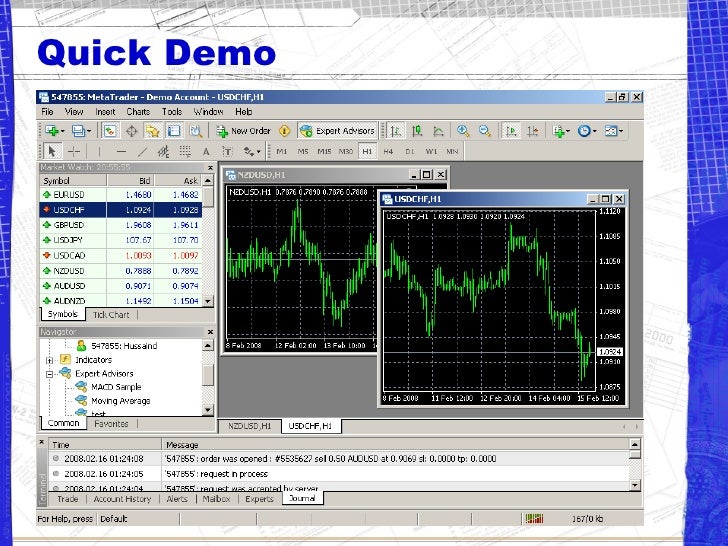The width and height of the screenshot is (728, 546).
Task: Expand the Indicators tree node
Action: tap(49, 360)
